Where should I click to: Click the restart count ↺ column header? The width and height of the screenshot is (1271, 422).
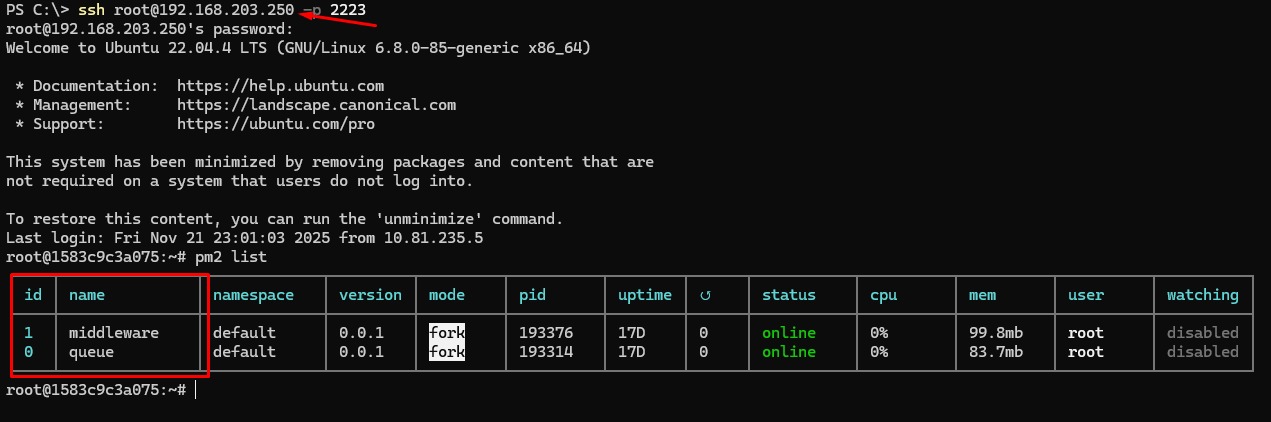pyautogui.click(x=704, y=295)
